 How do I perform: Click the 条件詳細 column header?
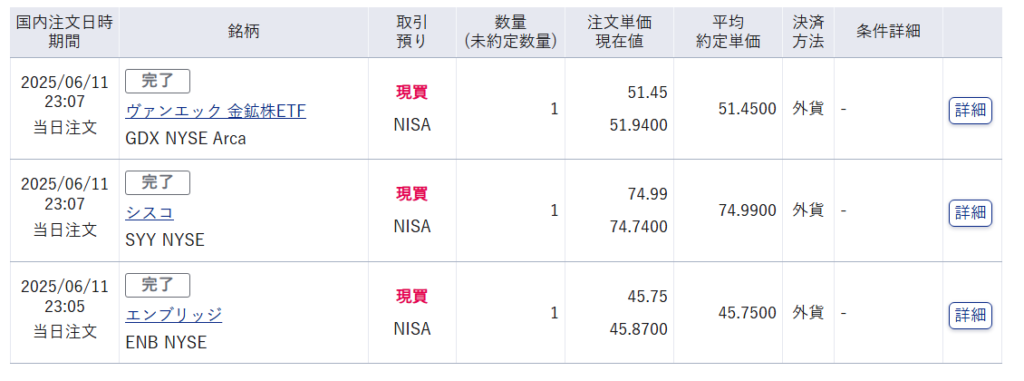tap(888, 32)
